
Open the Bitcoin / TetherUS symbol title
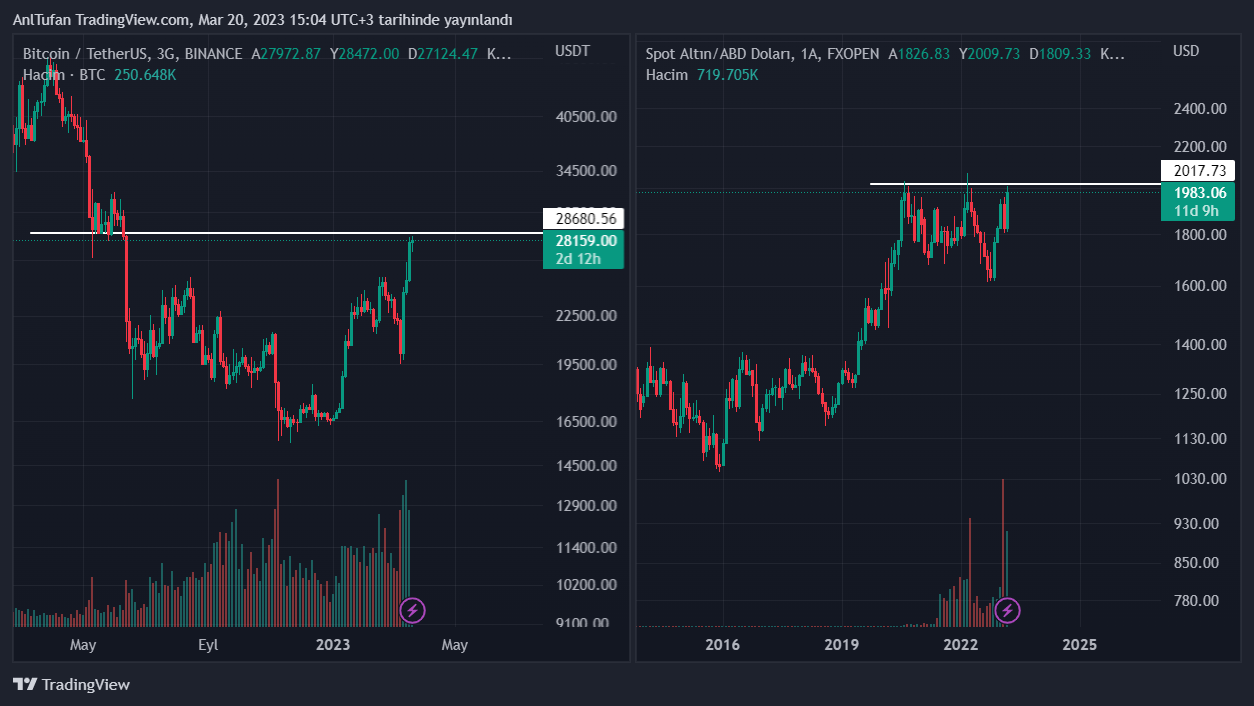tap(132, 54)
